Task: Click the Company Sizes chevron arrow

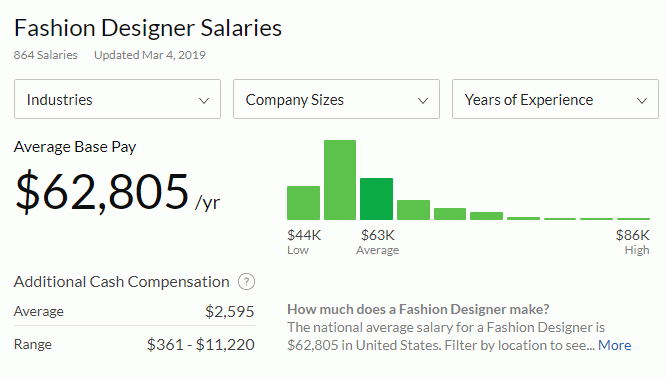Action: coord(423,101)
